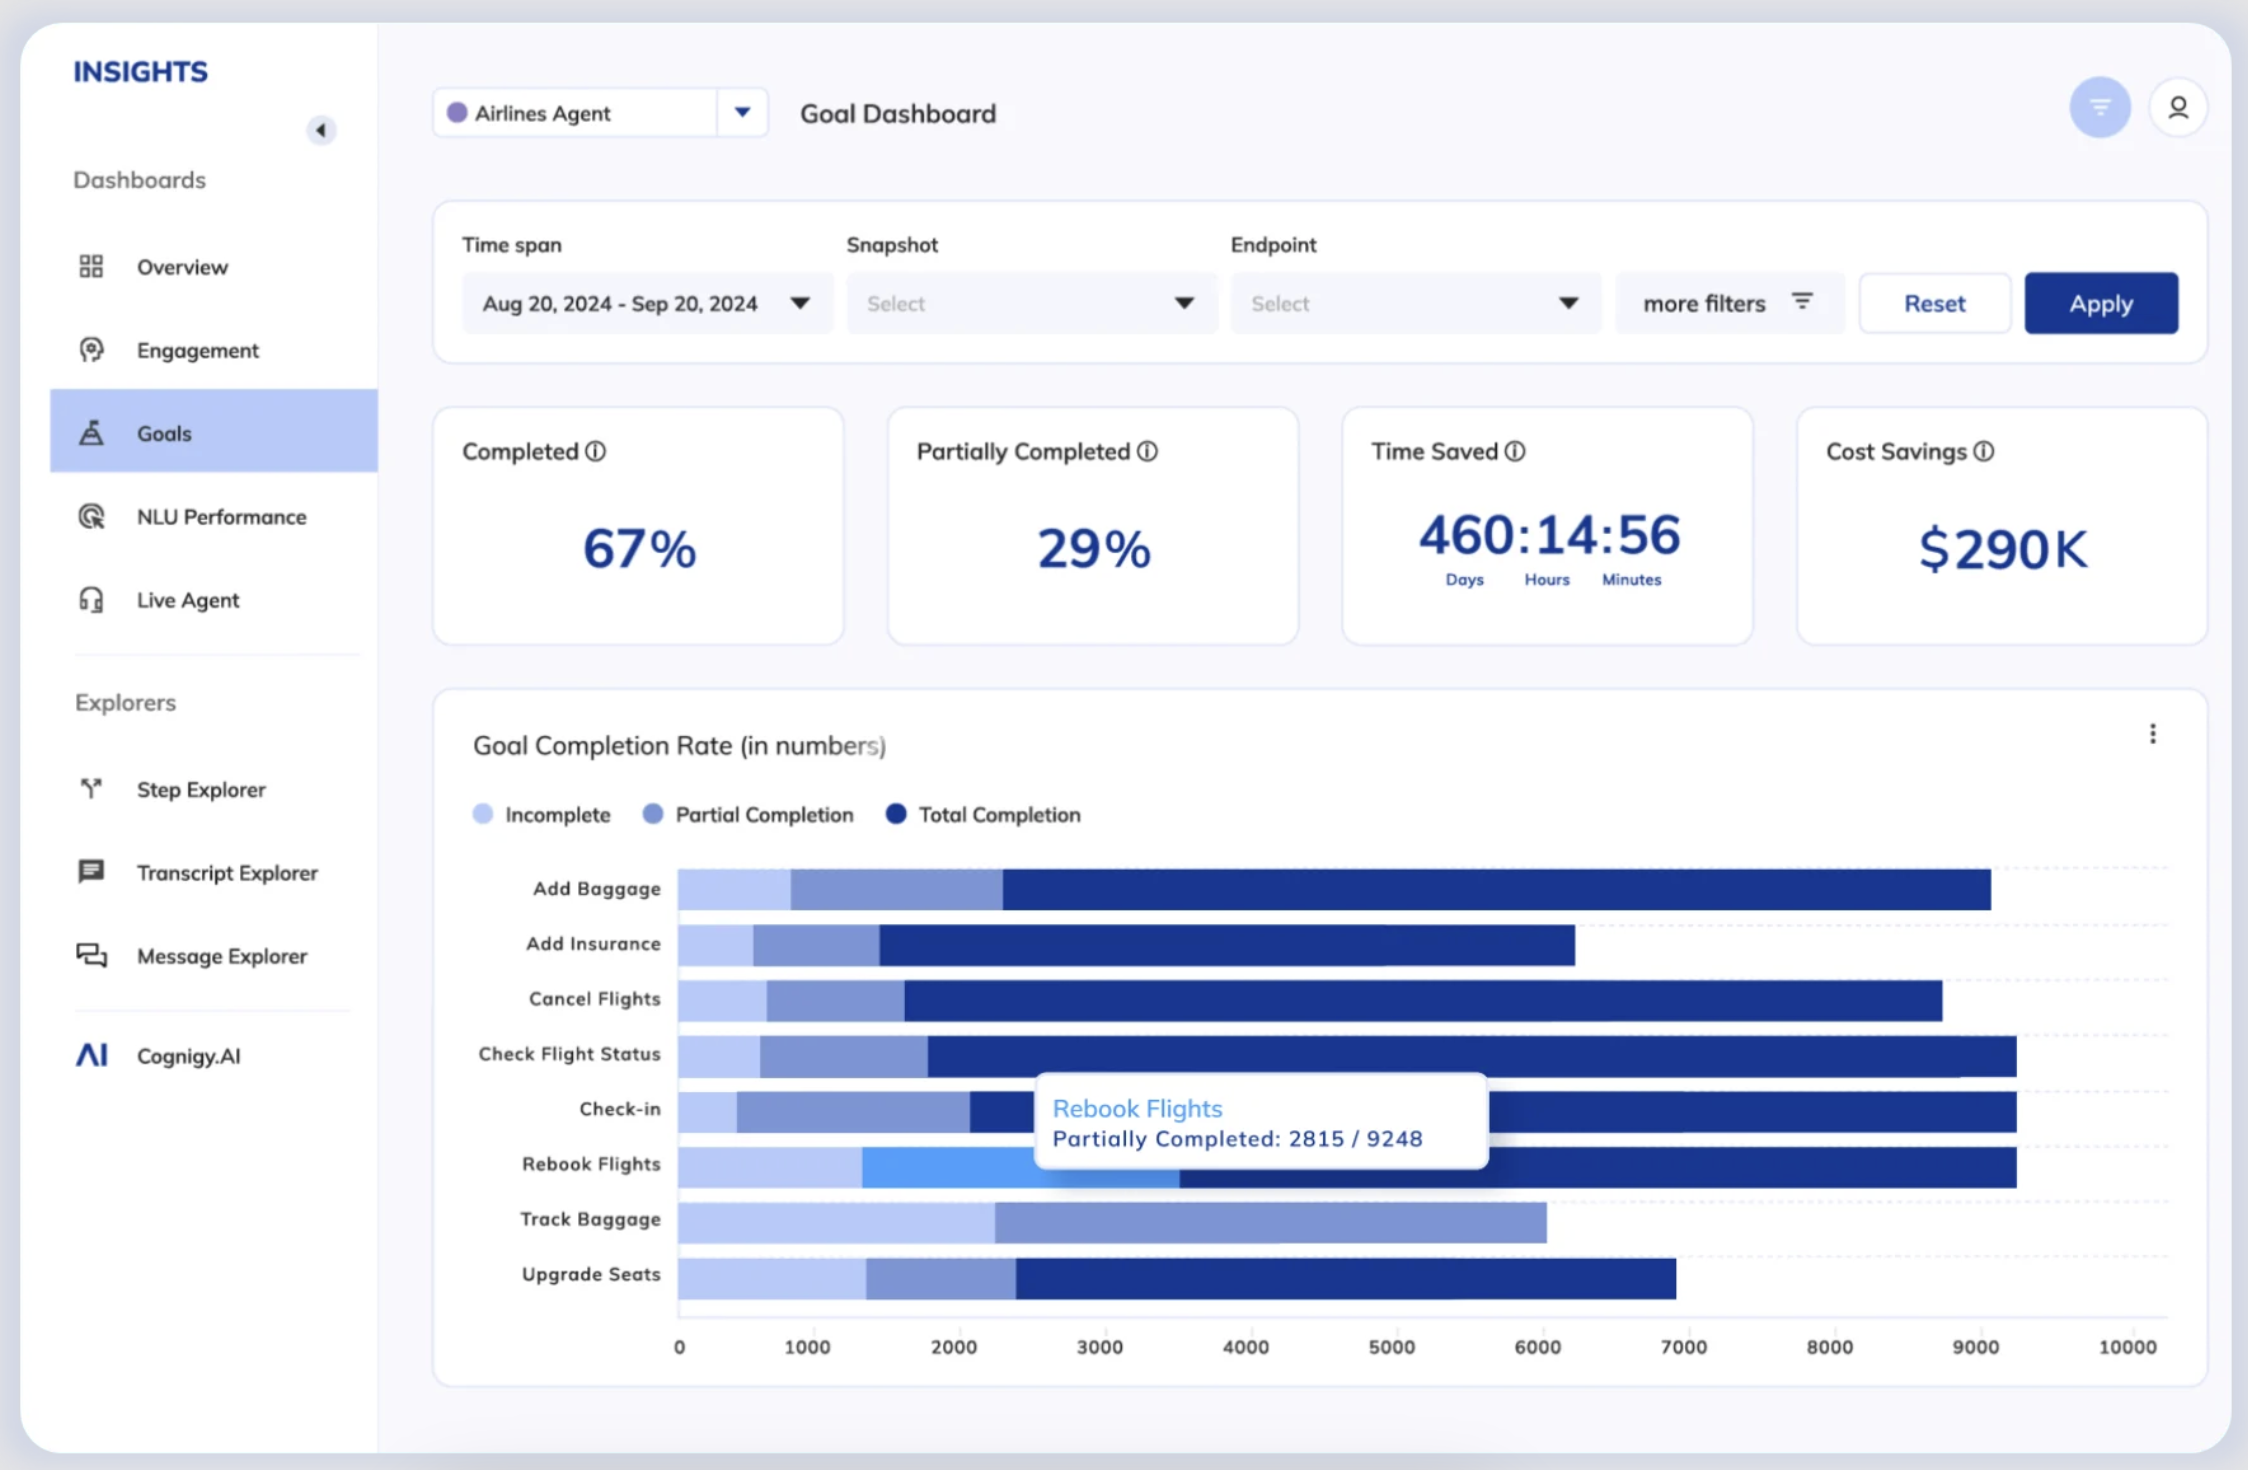
Task: Click the Overview grid icon
Action: (x=91, y=266)
